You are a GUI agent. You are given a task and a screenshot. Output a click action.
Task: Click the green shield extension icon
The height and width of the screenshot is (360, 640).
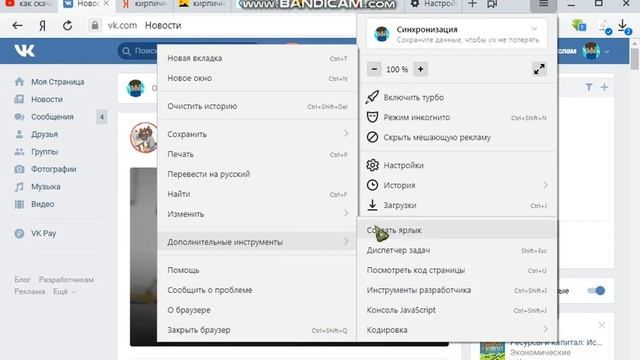(578, 26)
